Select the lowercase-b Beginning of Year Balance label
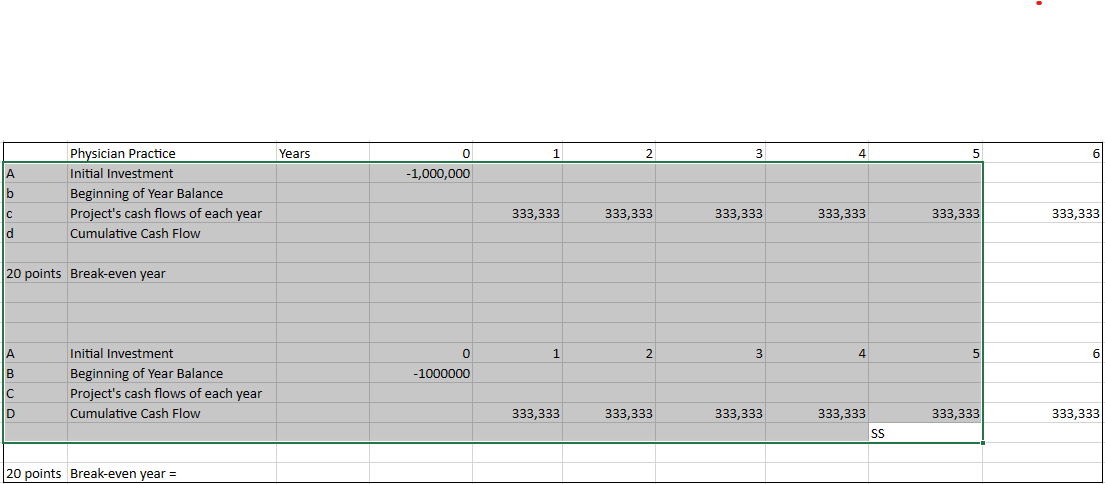Viewport: 1105px width, 484px height. (x=172, y=193)
